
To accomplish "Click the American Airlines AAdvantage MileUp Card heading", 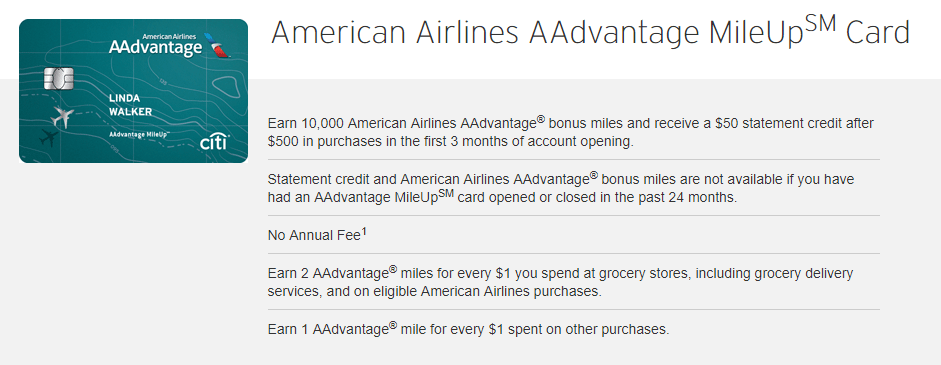I will click(590, 33).
